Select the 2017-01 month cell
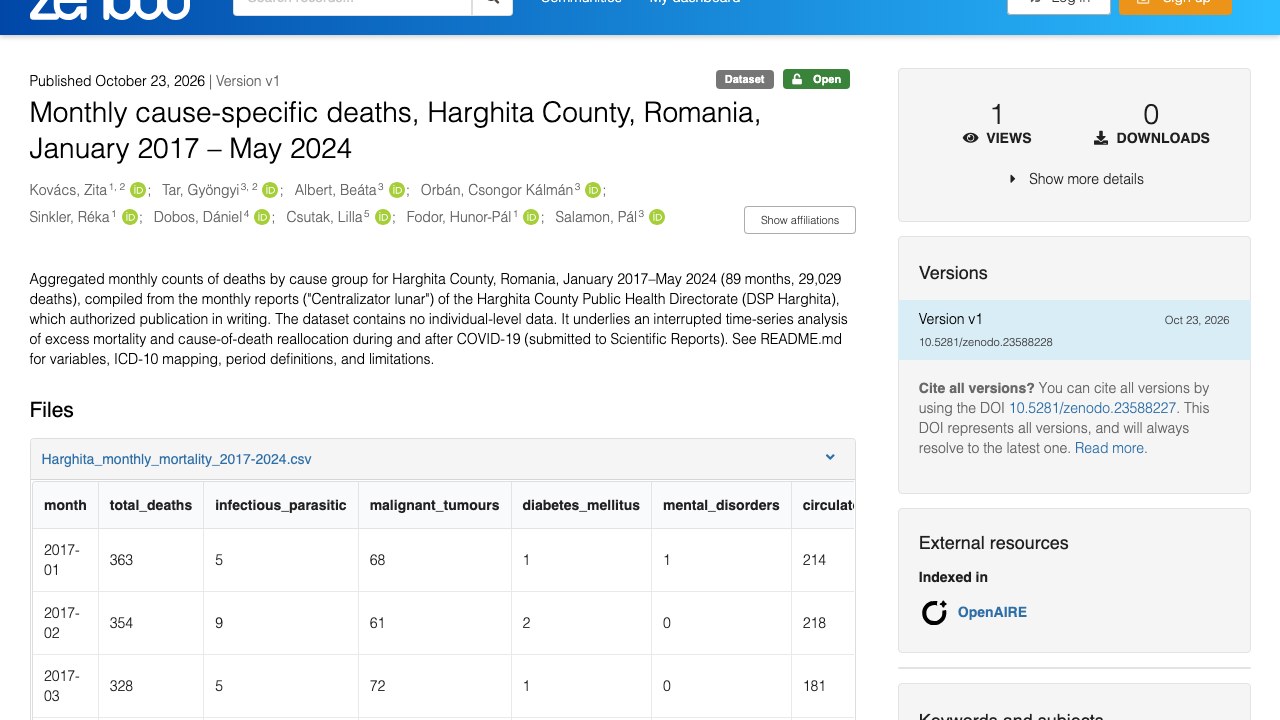This screenshot has height=720, width=1280. [65, 560]
